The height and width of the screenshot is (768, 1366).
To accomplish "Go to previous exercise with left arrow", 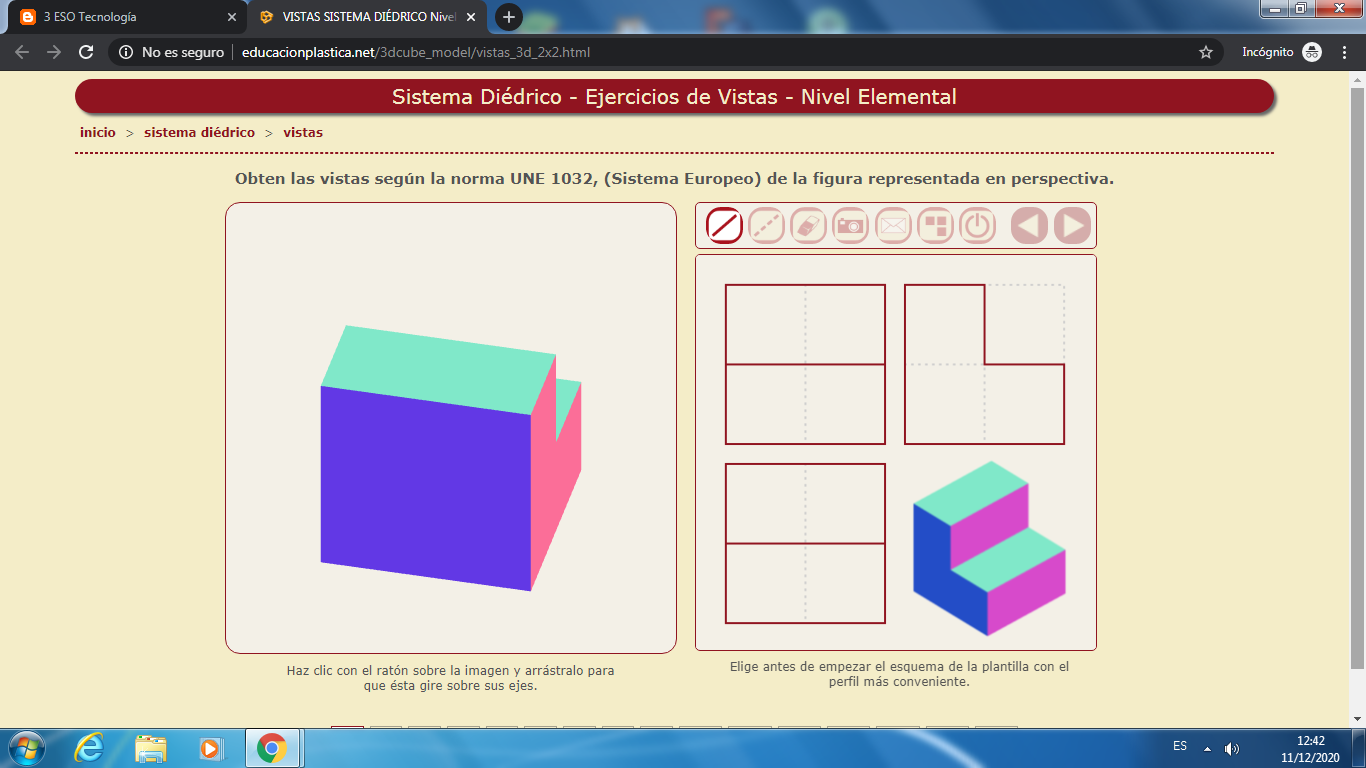I will pyautogui.click(x=1029, y=226).
